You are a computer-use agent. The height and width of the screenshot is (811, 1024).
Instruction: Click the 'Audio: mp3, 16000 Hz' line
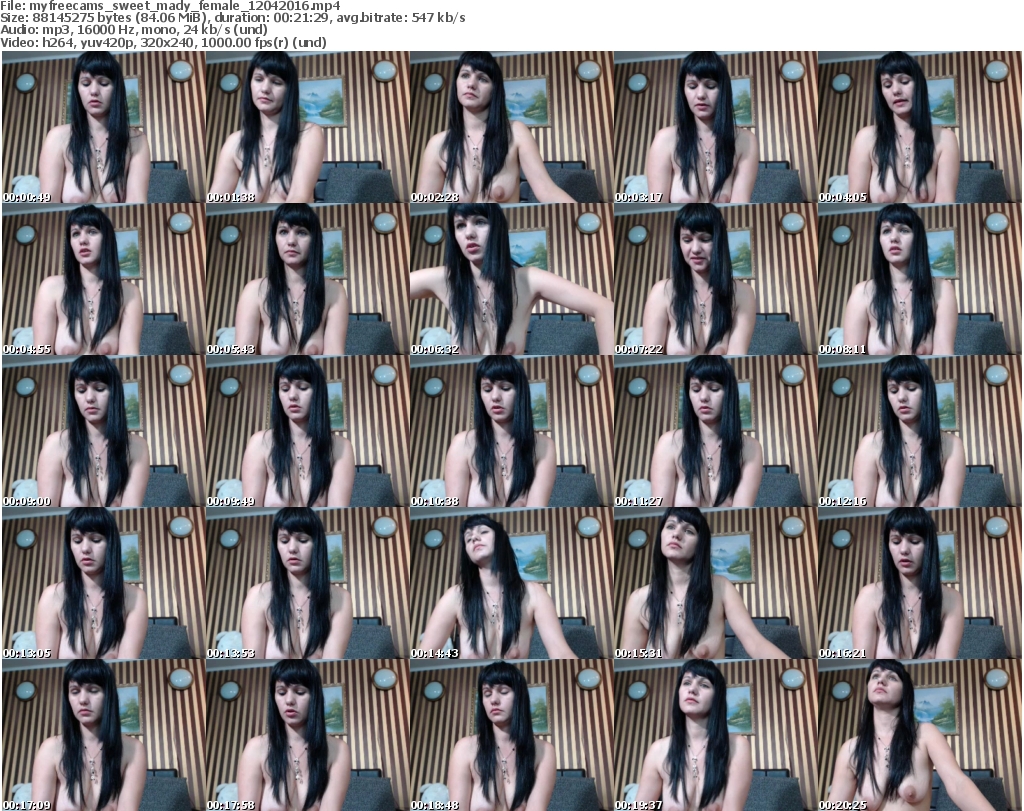[134, 30]
